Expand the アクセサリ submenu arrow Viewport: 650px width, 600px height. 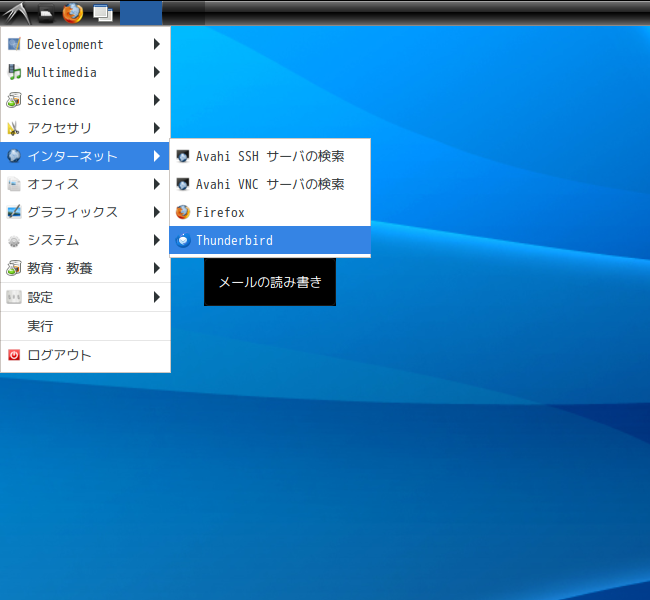[x=157, y=128]
